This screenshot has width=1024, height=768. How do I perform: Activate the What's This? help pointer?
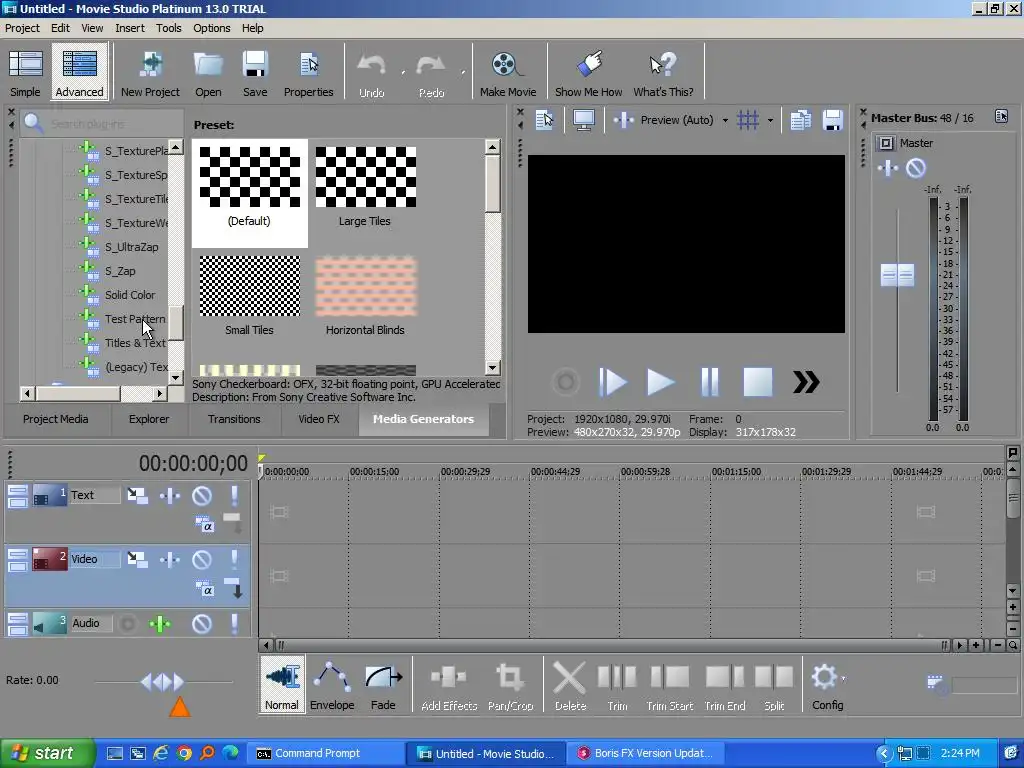tap(663, 72)
